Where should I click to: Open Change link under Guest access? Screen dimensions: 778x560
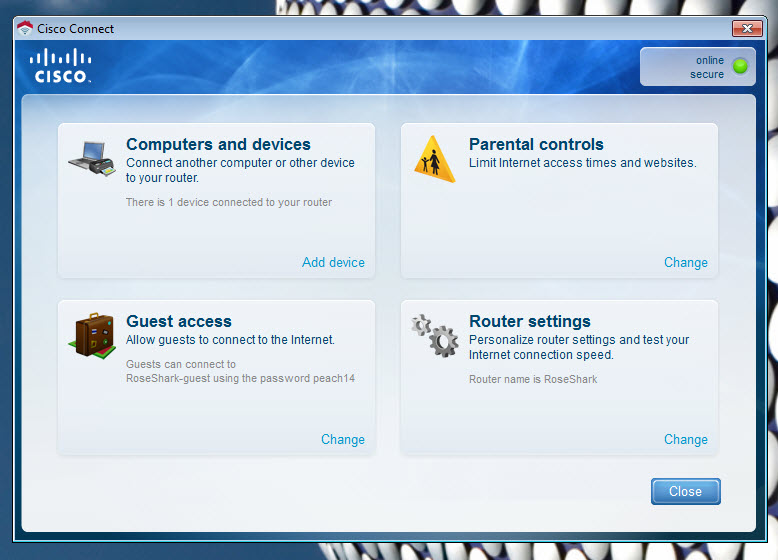tap(343, 439)
